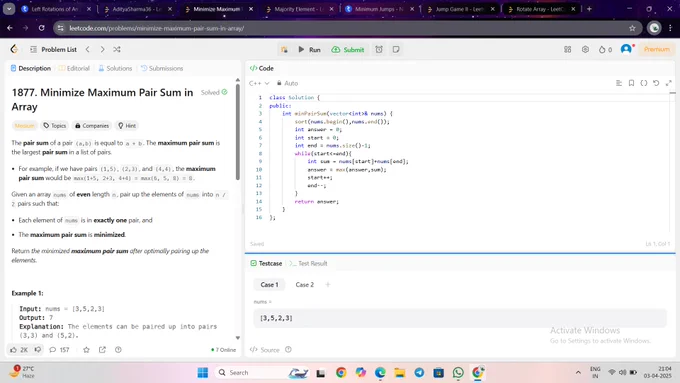Format code with curly braces icon
This screenshot has width=680, height=383.
coord(644,83)
